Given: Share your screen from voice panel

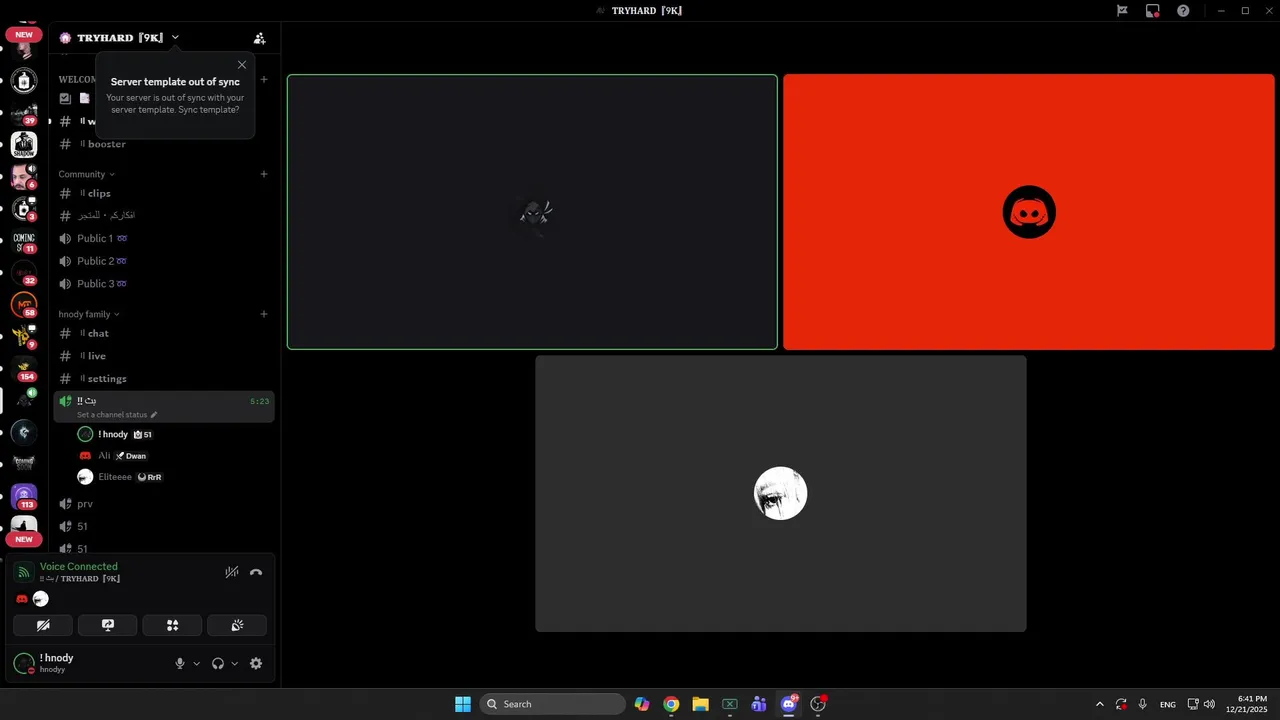Looking at the screenshot, I should point(108,625).
